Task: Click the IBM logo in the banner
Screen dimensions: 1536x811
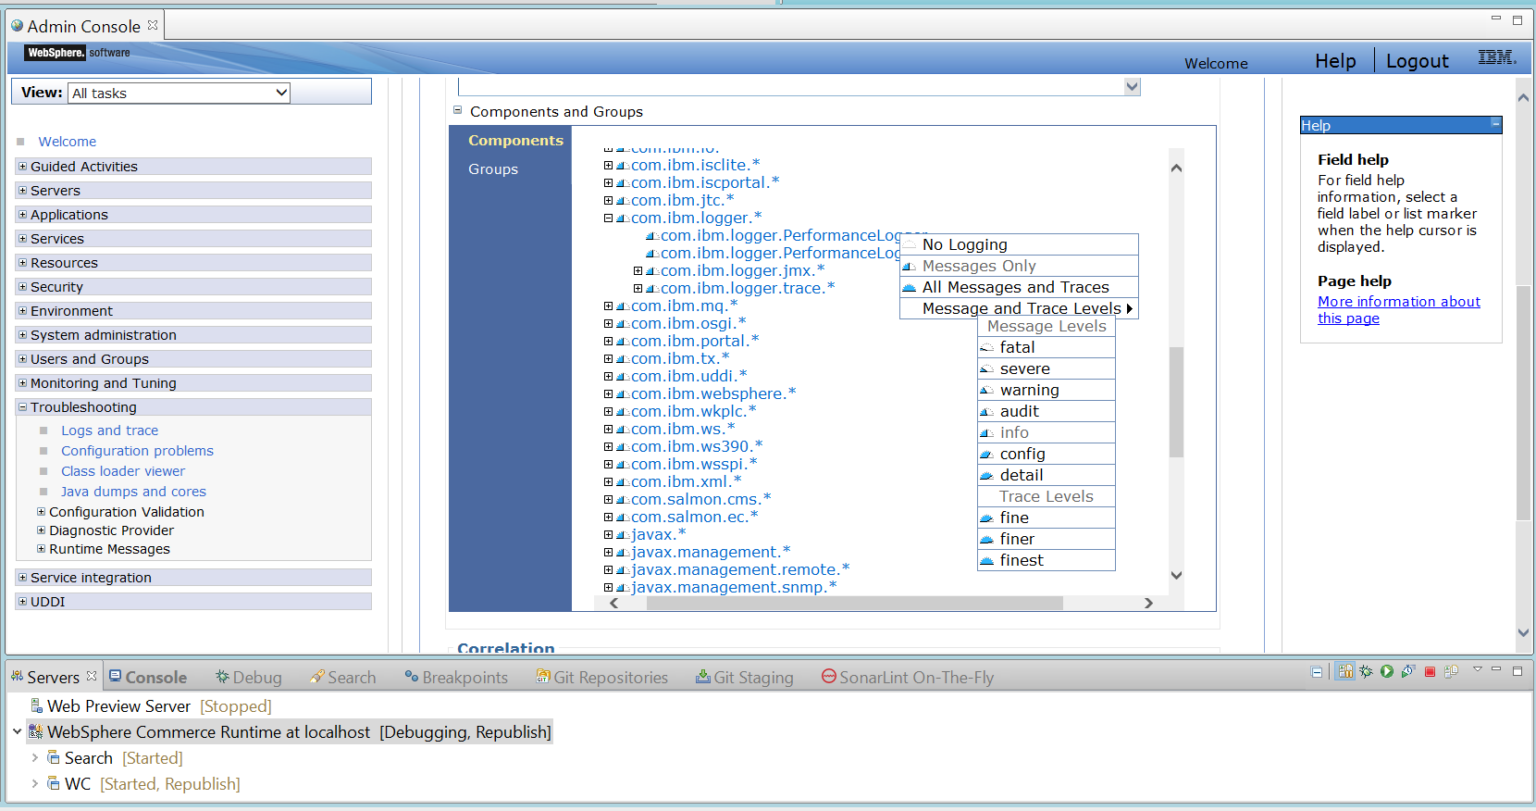Action: [1496, 58]
